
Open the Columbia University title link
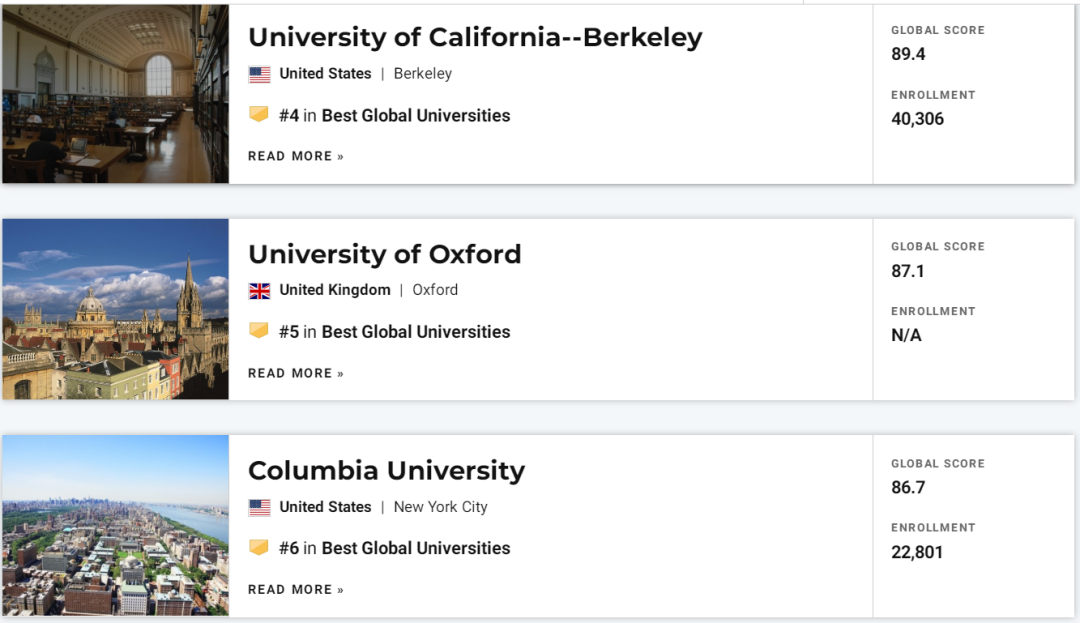(386, 470)
